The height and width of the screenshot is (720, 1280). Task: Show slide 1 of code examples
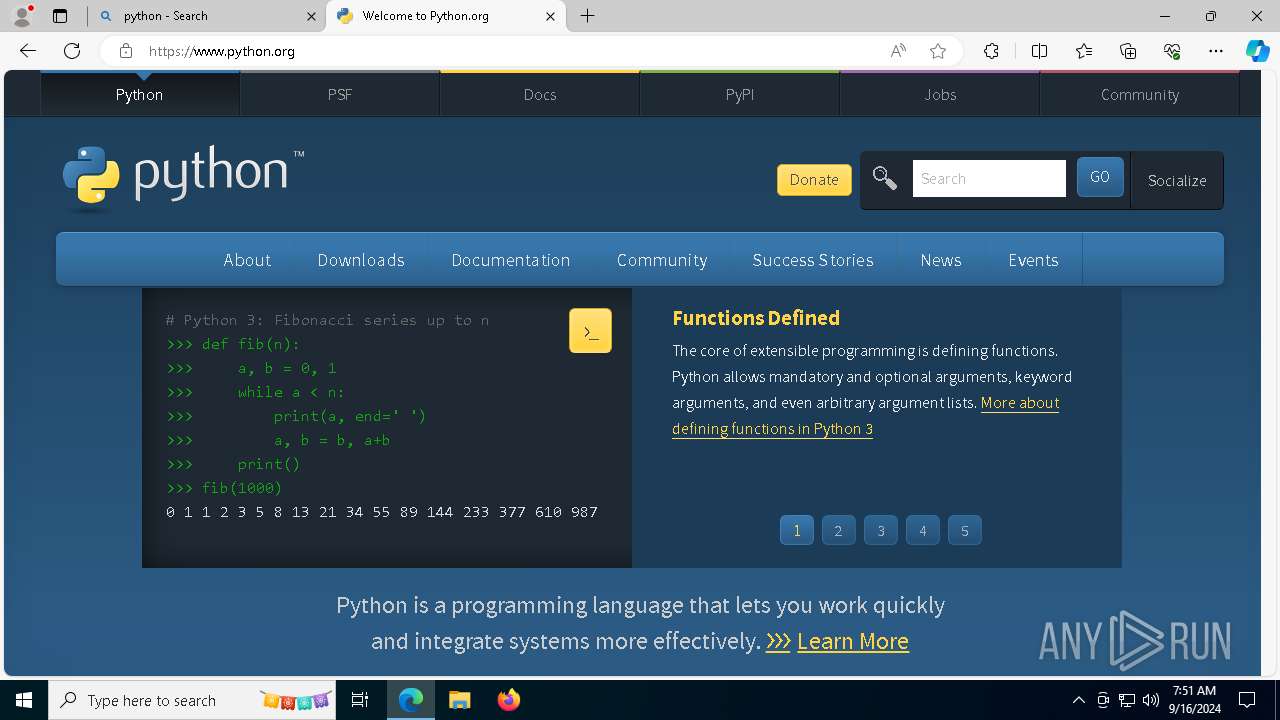pos(797,530)
